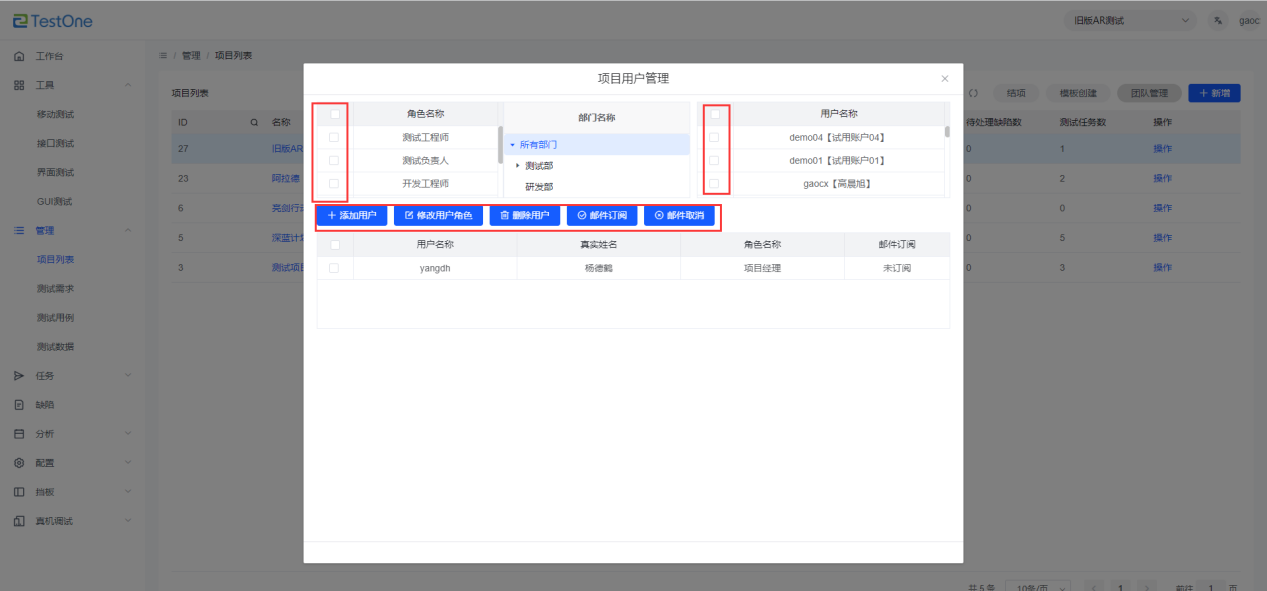Open the 旧版AR测试 project dropdown
This screenshot has width=1267, height=591.
[x=1129, y=20]
